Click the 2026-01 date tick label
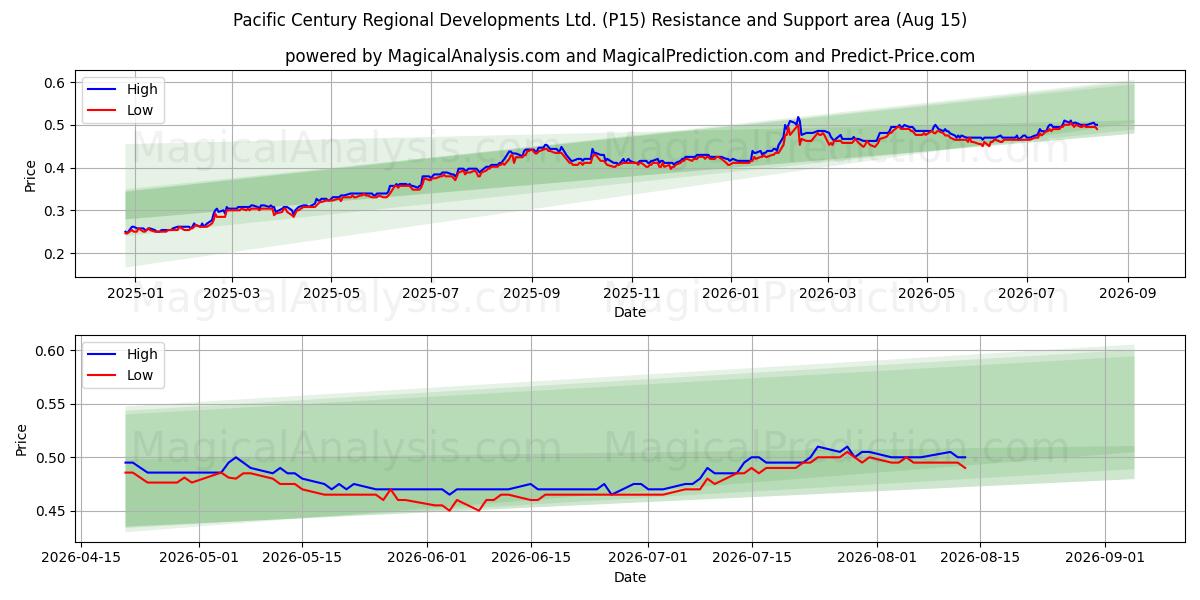Image resolution: width=1200 pixels, height=600 pixels. click(x=730, y=294)
